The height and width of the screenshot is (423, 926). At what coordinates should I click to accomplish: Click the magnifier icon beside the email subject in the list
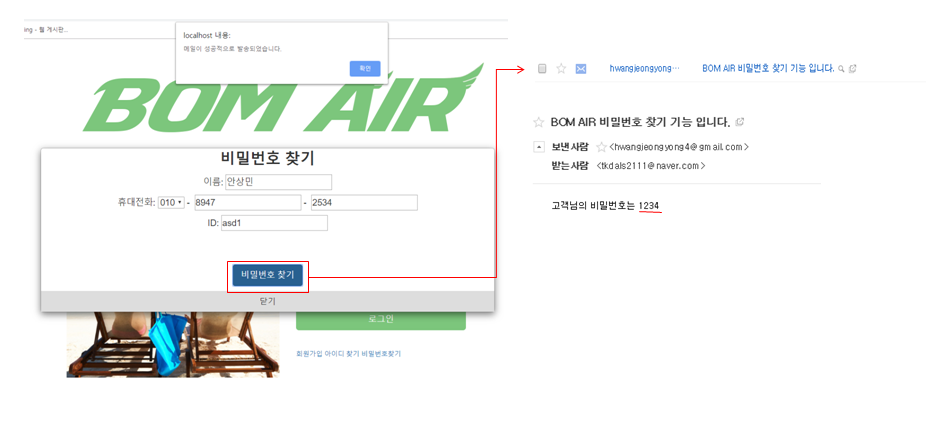(x=841, y=69)
